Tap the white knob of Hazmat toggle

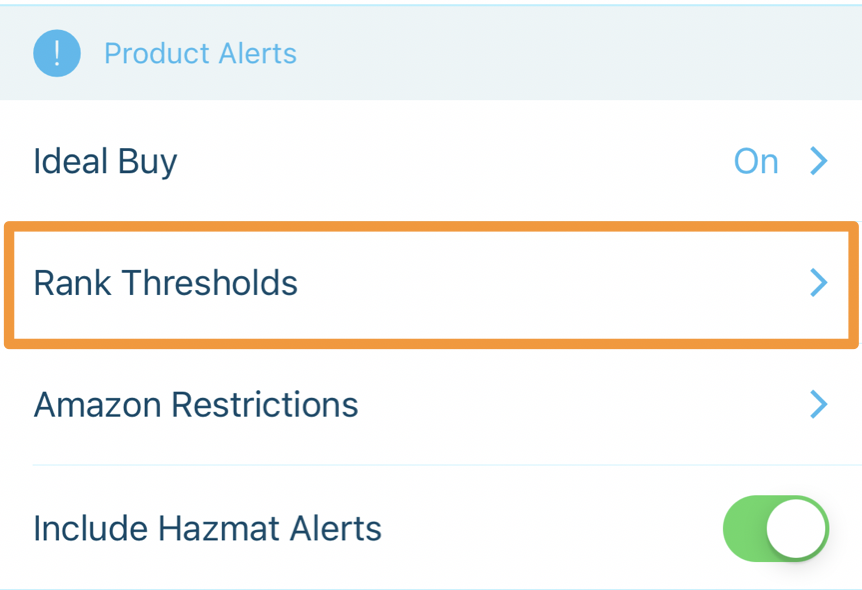[x=797, y=528]
